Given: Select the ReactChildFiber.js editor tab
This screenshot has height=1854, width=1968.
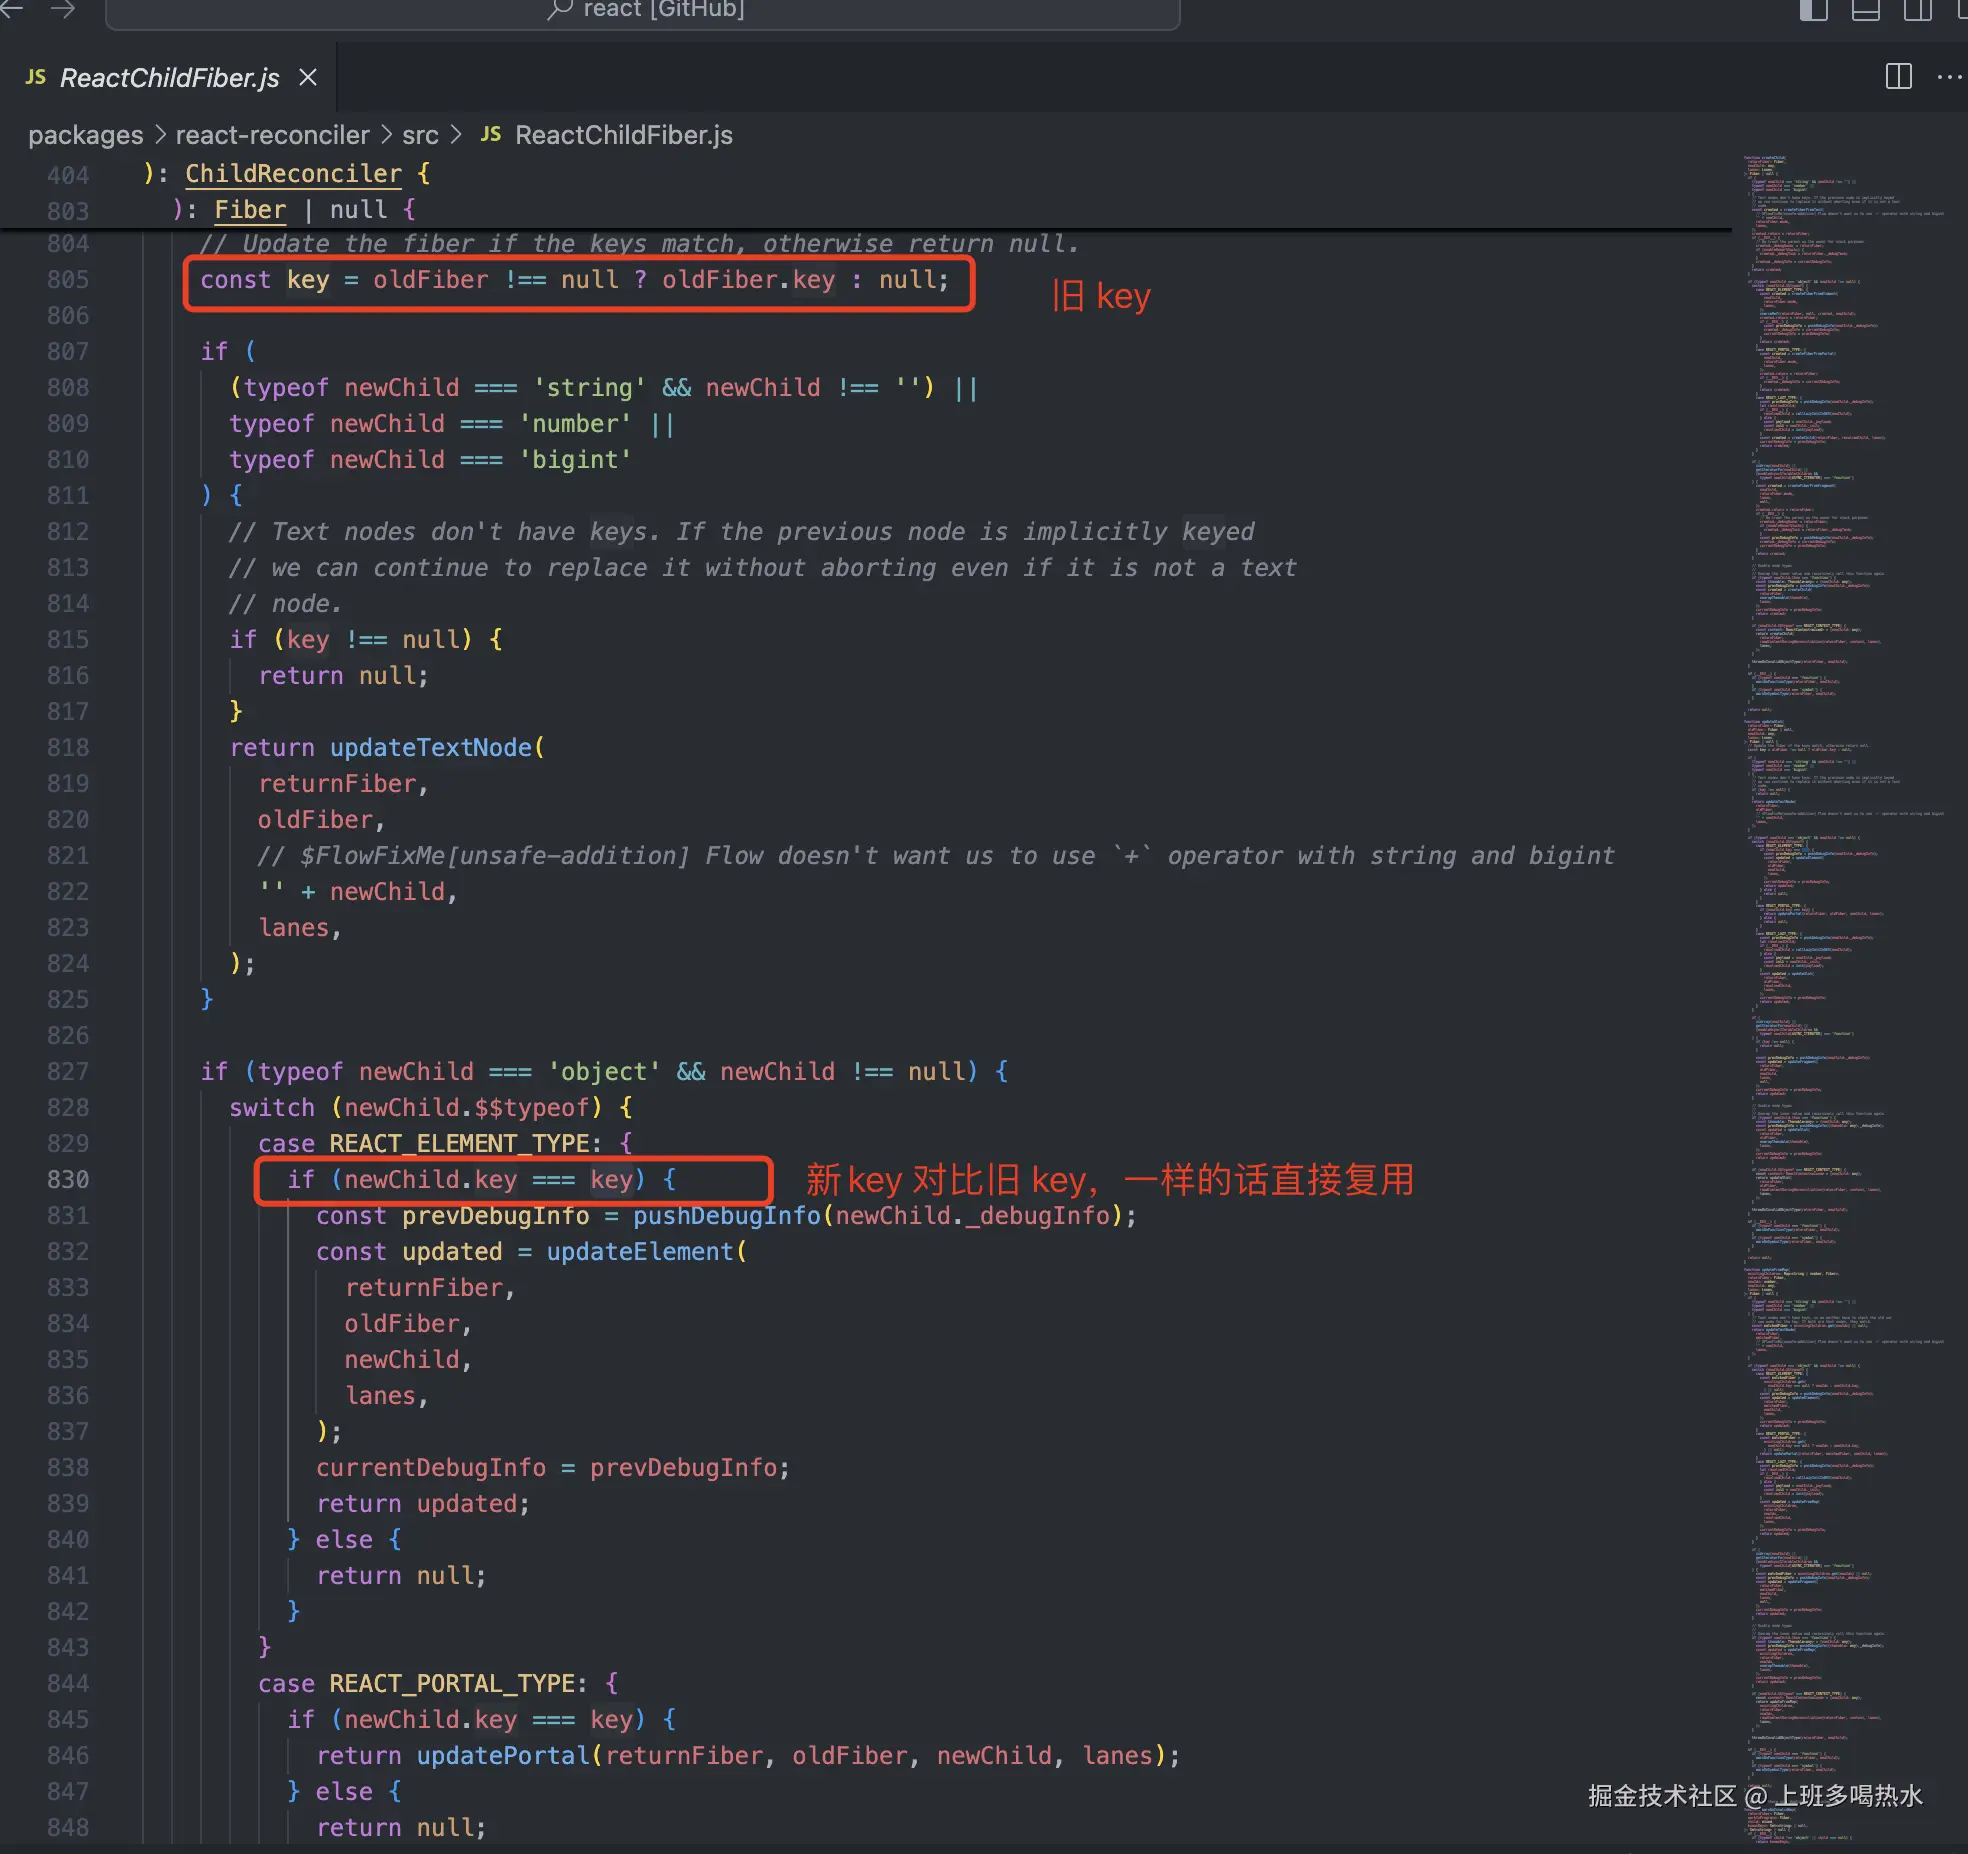Looking at the screenshot, I should [169, 78].
